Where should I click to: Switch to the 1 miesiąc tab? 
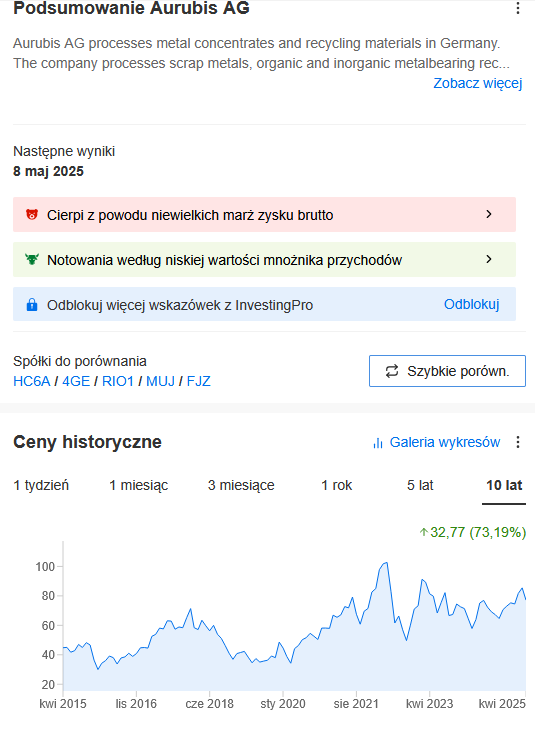pos(138,485)
